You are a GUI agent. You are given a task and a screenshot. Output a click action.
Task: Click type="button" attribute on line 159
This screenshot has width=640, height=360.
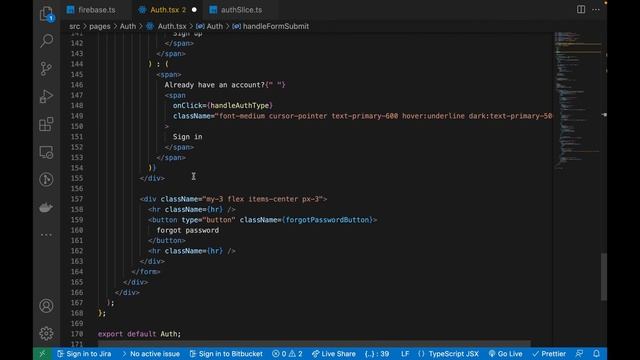(x=208, y=220)
